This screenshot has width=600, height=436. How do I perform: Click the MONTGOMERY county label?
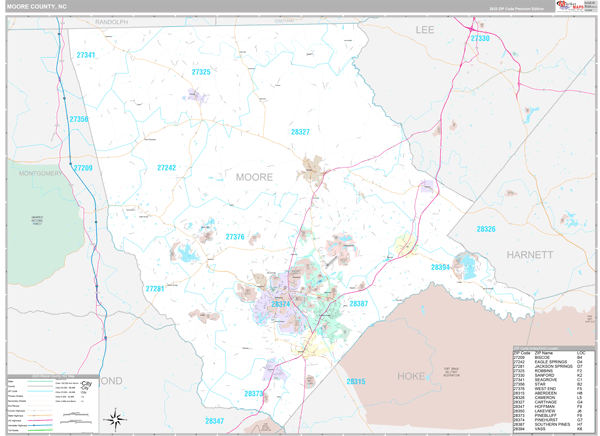(x=40, y=173)
